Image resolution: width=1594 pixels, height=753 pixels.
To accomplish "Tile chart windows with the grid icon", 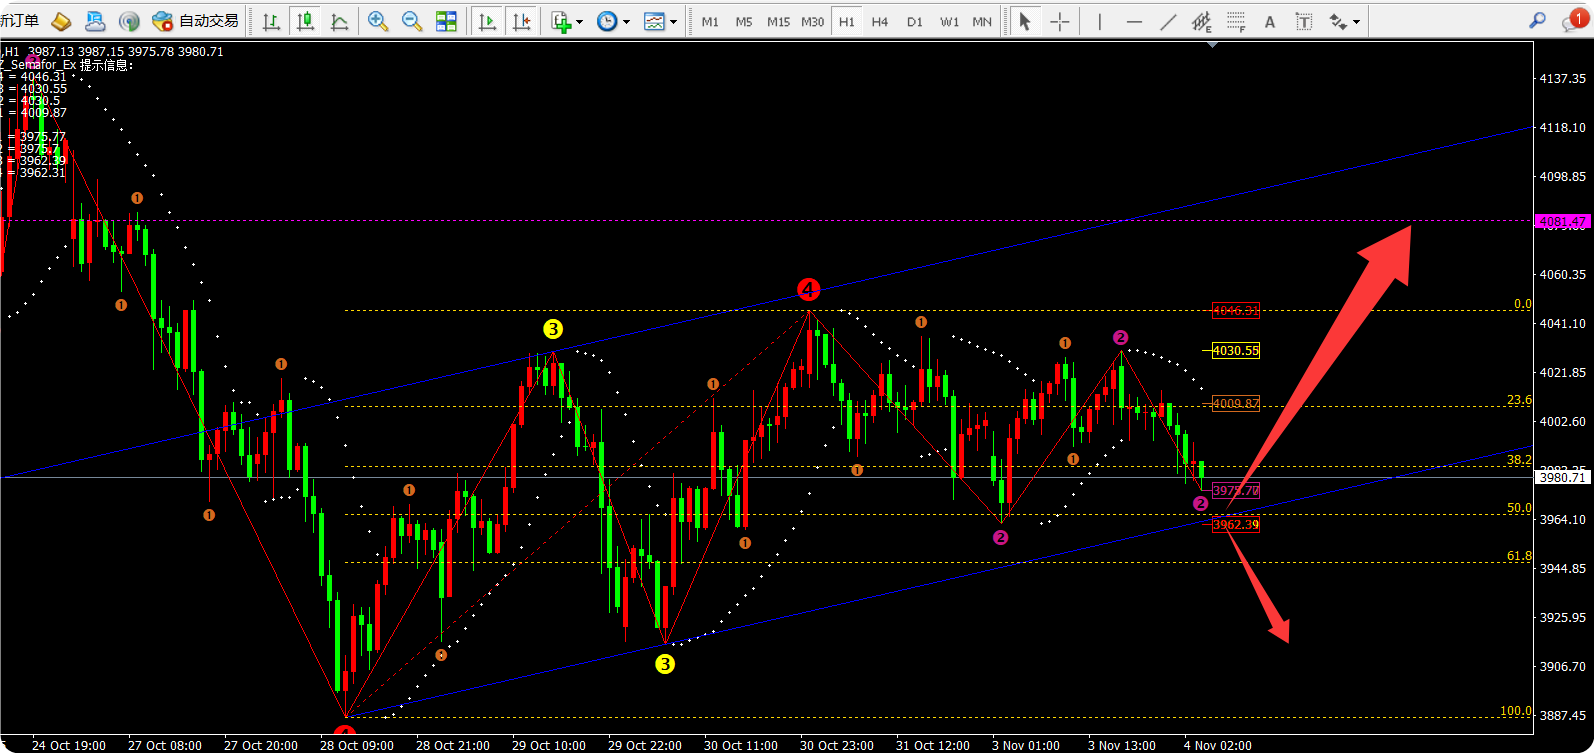I will click(446, 21).
